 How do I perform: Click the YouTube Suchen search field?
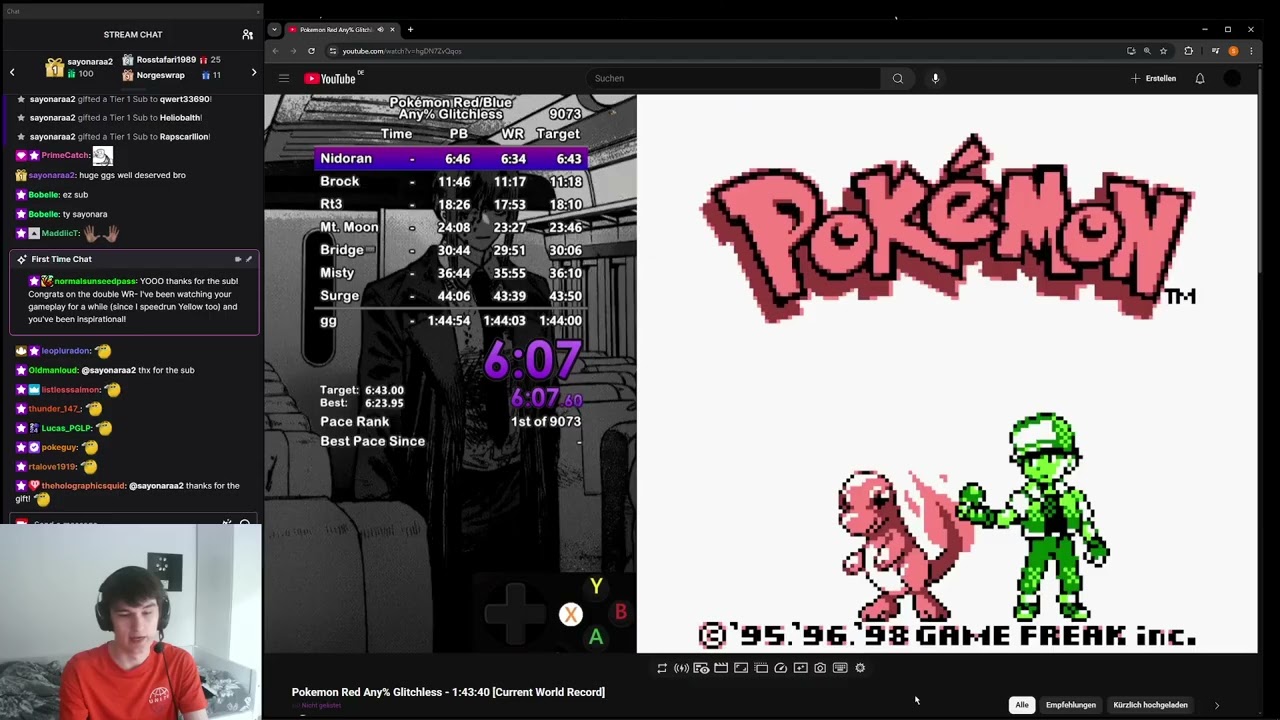[734, 78]
